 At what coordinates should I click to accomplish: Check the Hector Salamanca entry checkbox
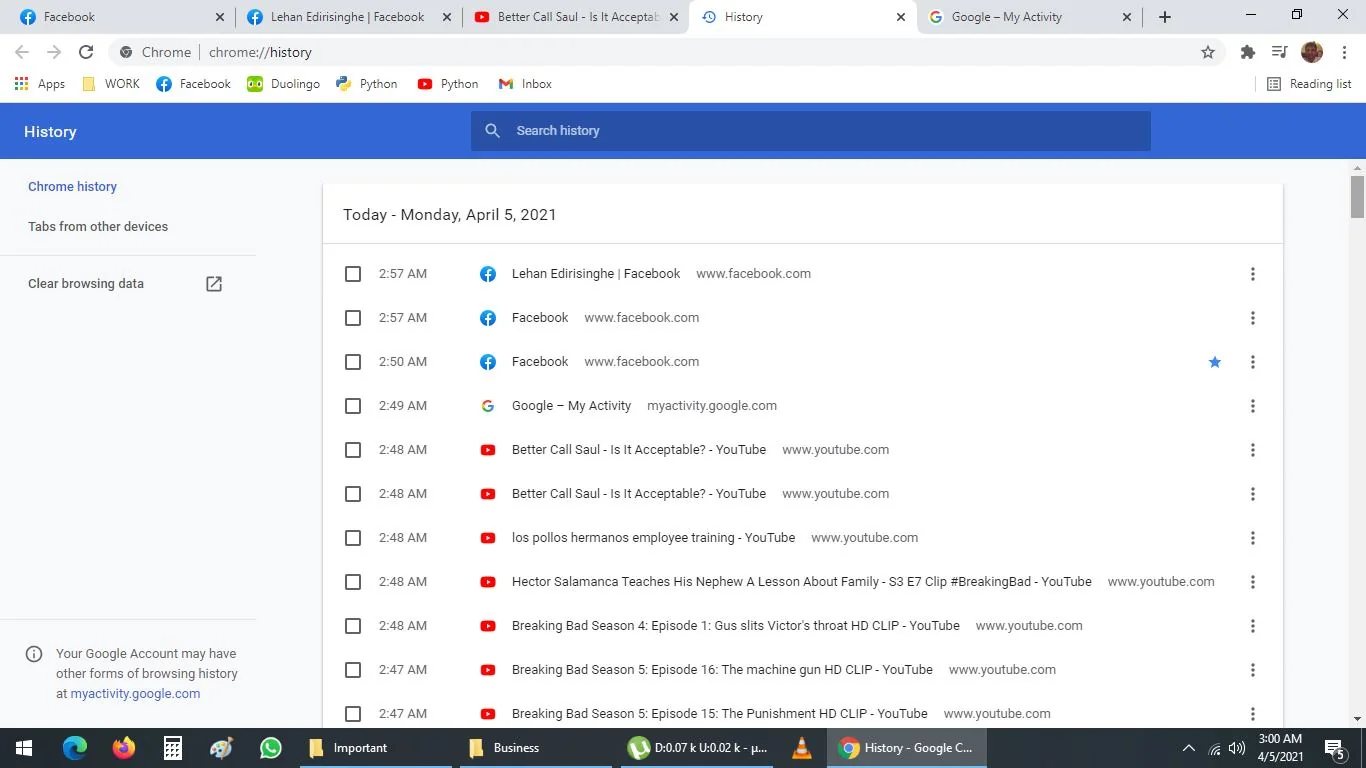pyautogui.click(x=353, y=582)
